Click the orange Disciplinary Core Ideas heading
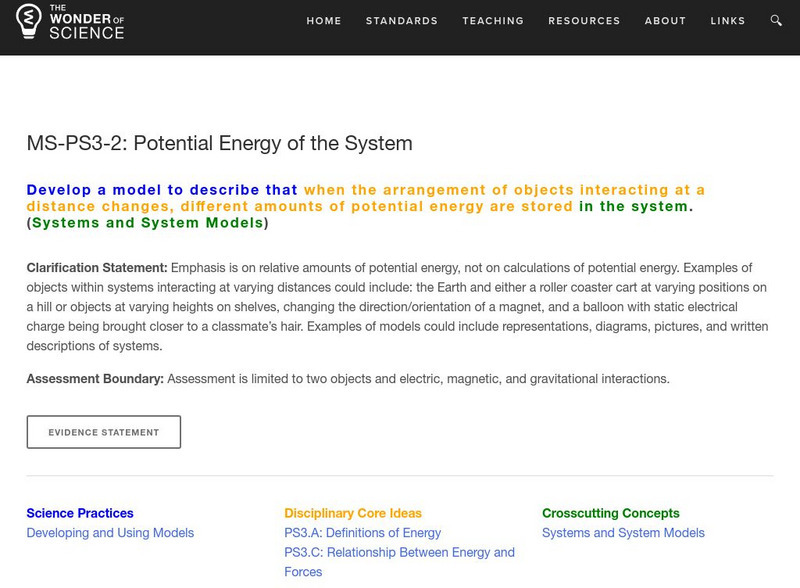Viewport: 800px width, 588px height. (x=353, y=513)
